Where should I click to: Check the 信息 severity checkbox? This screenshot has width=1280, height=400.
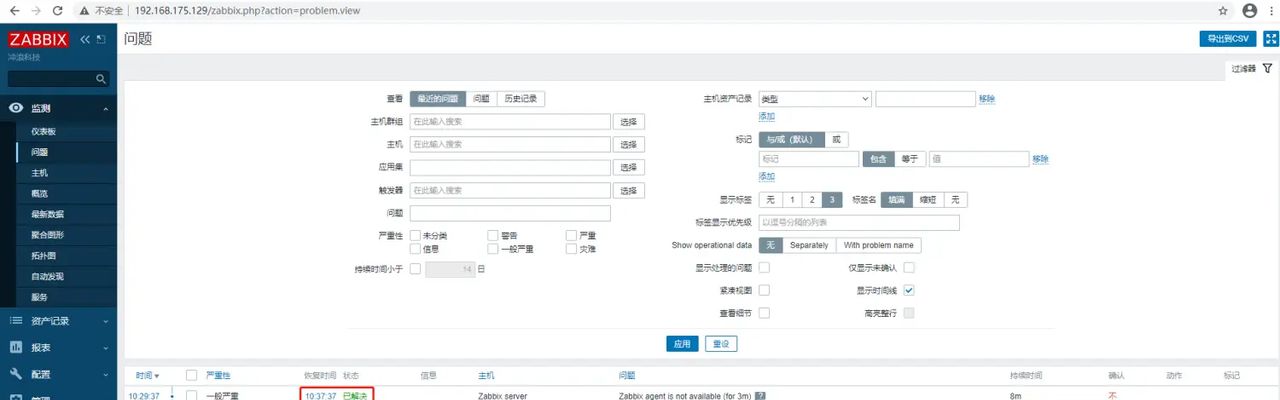coord(415,248)
